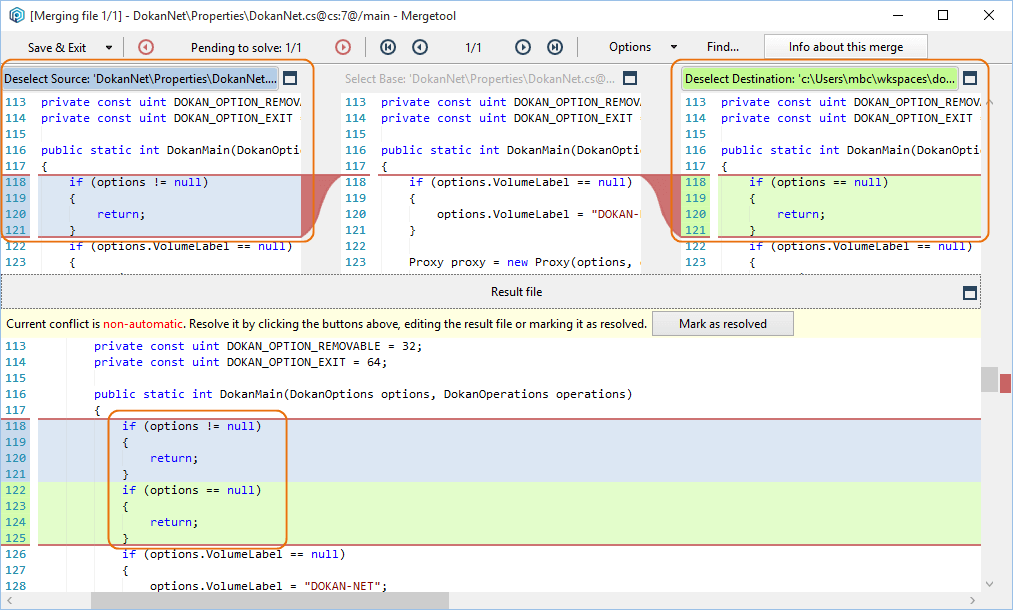Screen dimensions: 1013x610
Task: Click line number 126 in result gutter
Action: coord(16,554)
